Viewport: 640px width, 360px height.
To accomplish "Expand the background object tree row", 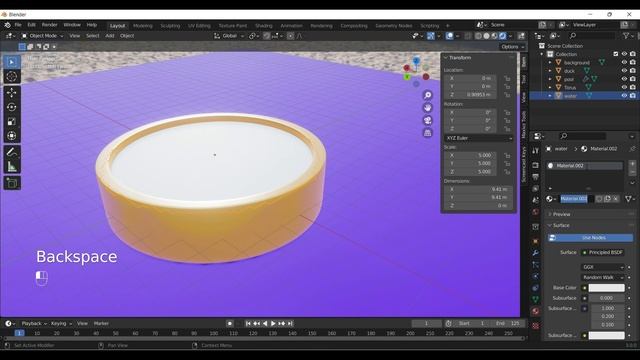I will pos(550,62).
